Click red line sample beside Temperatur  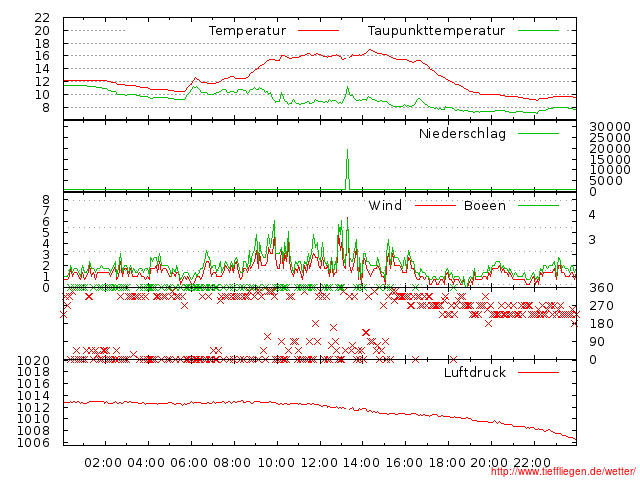tap(318, 31)
